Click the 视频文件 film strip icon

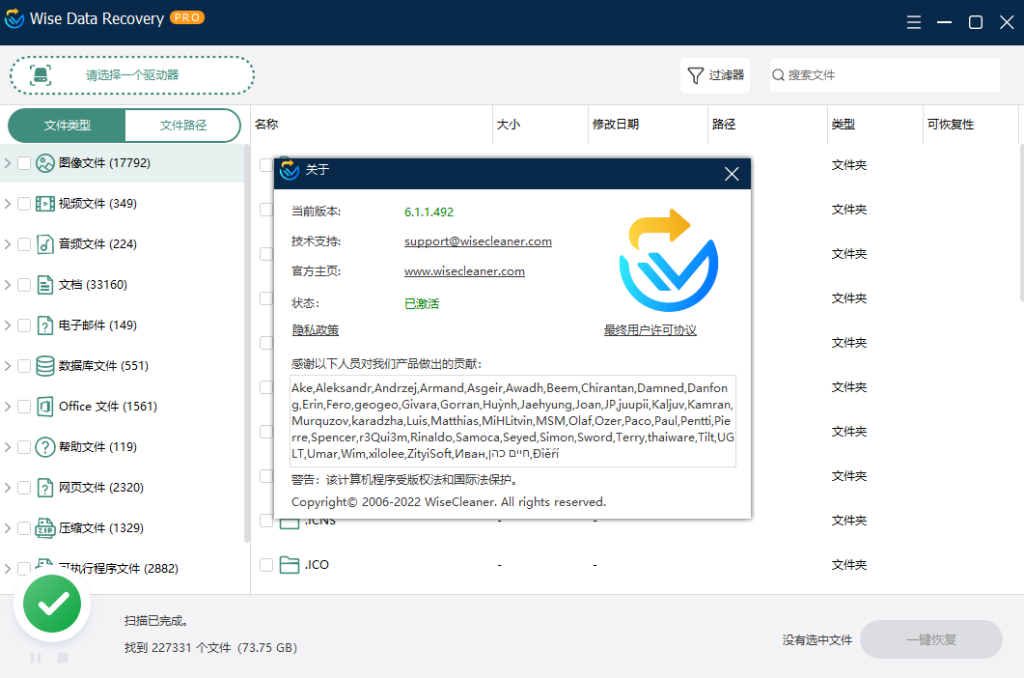(45, 204)
